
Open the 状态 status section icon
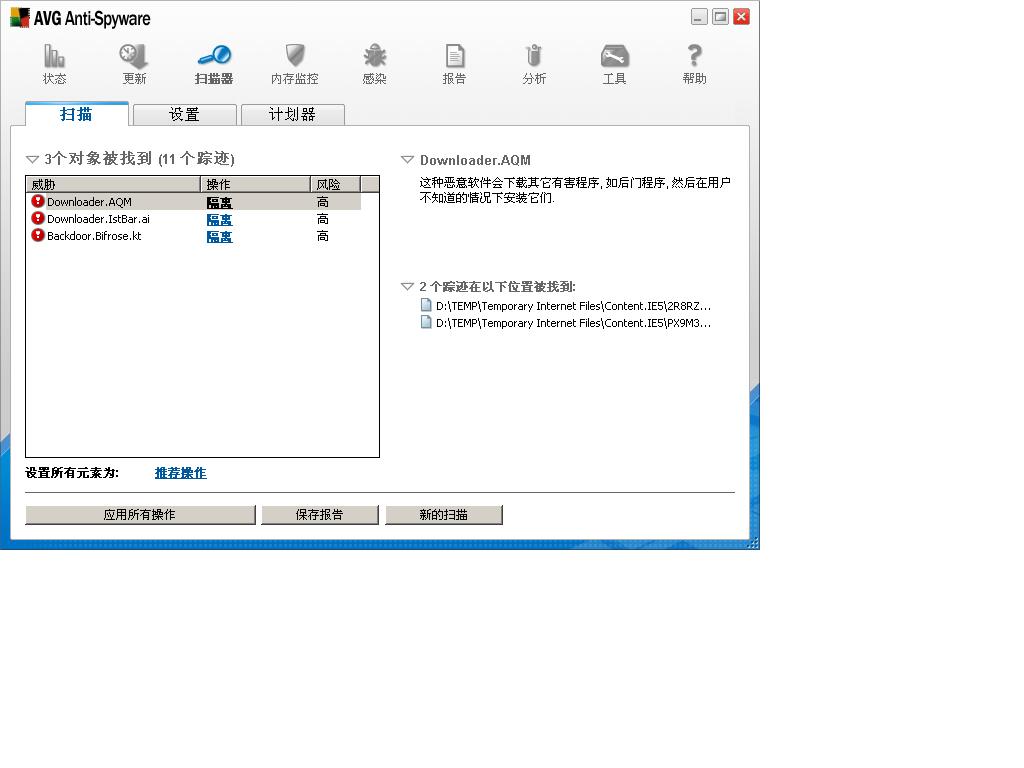click(54, 57)
